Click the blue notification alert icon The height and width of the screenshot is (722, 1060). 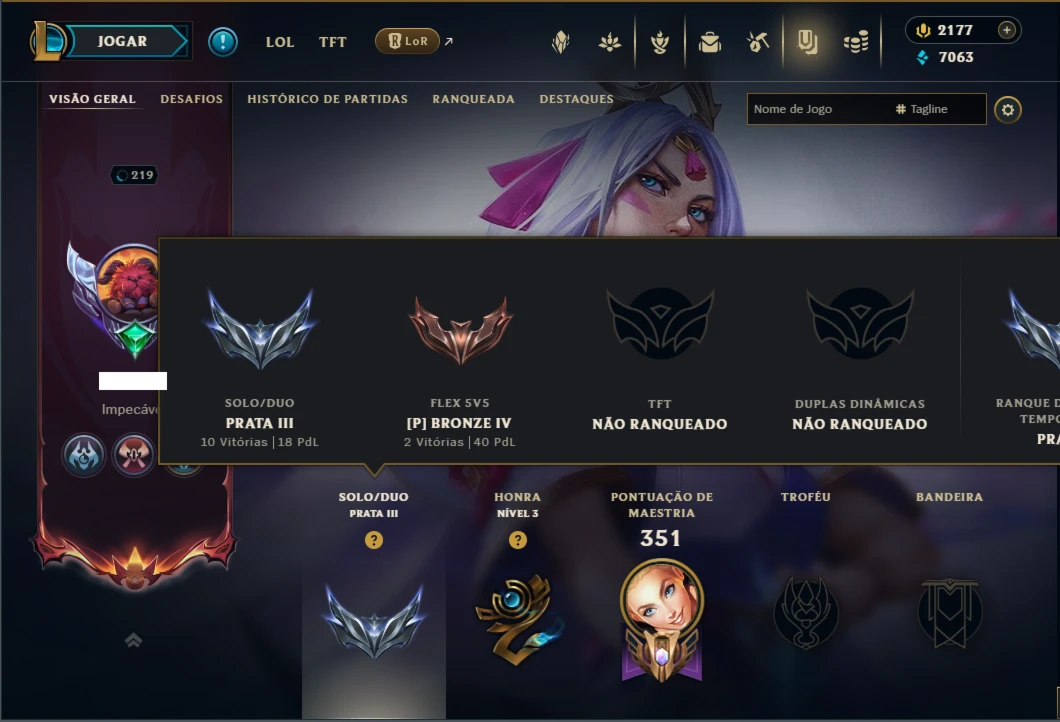[x=222, y=42]
